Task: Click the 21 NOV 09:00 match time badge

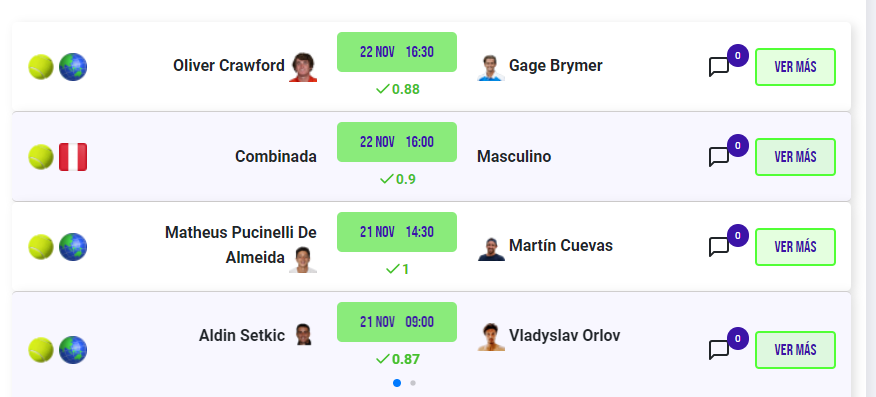Action: (397, 322)
